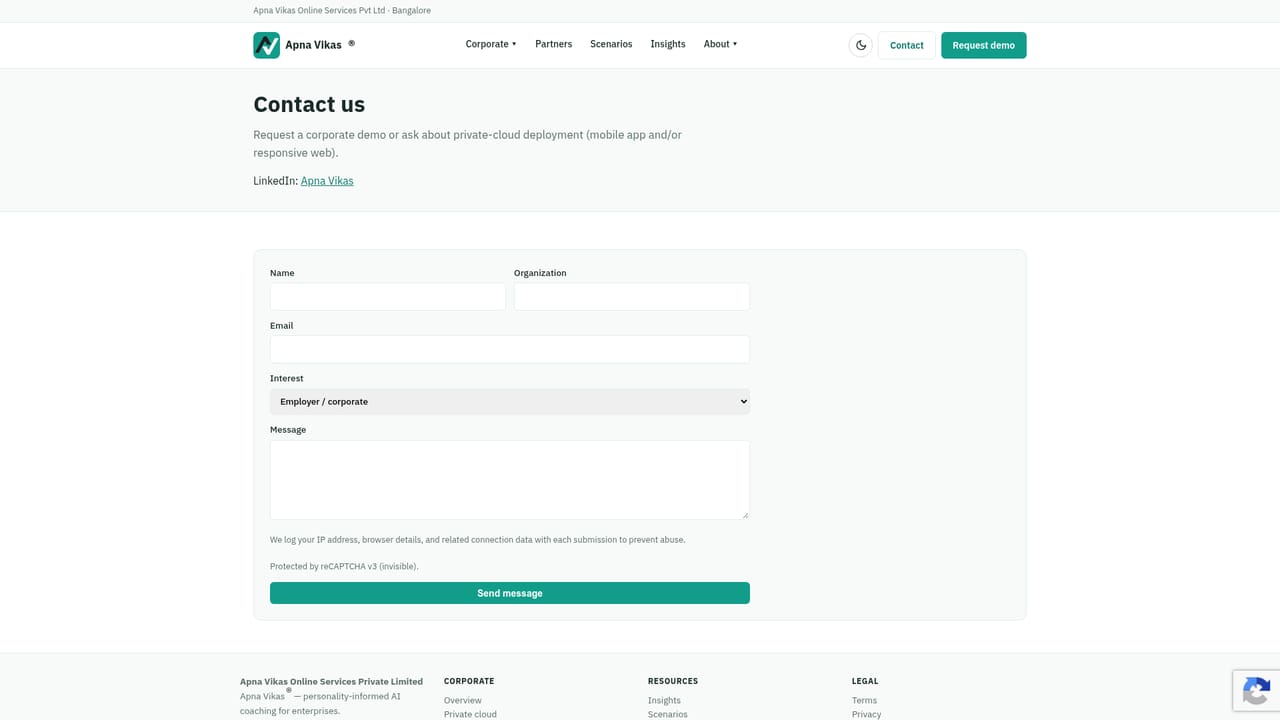This screenshot has height=720, width=1280.
Task: Open Insights in the top navigation
Action: coord(668,44)
